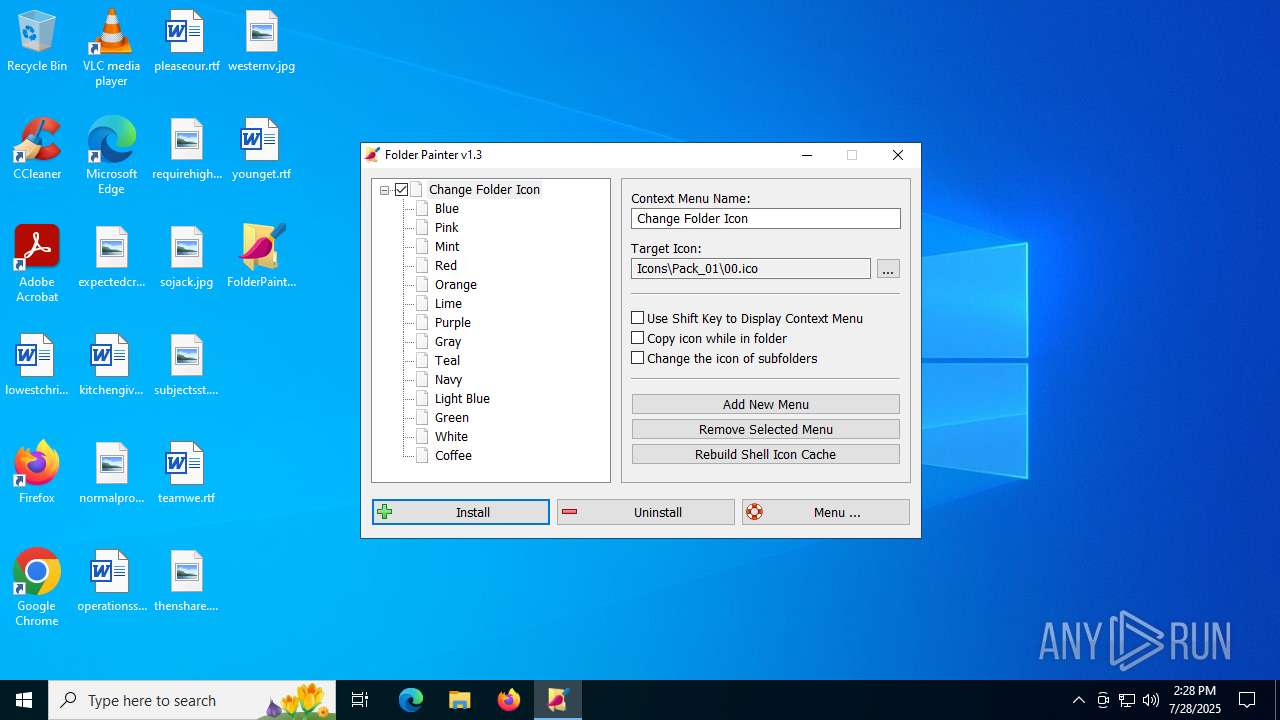Select Purple in the color tree
1280x720 pixels.
point(453,323)
